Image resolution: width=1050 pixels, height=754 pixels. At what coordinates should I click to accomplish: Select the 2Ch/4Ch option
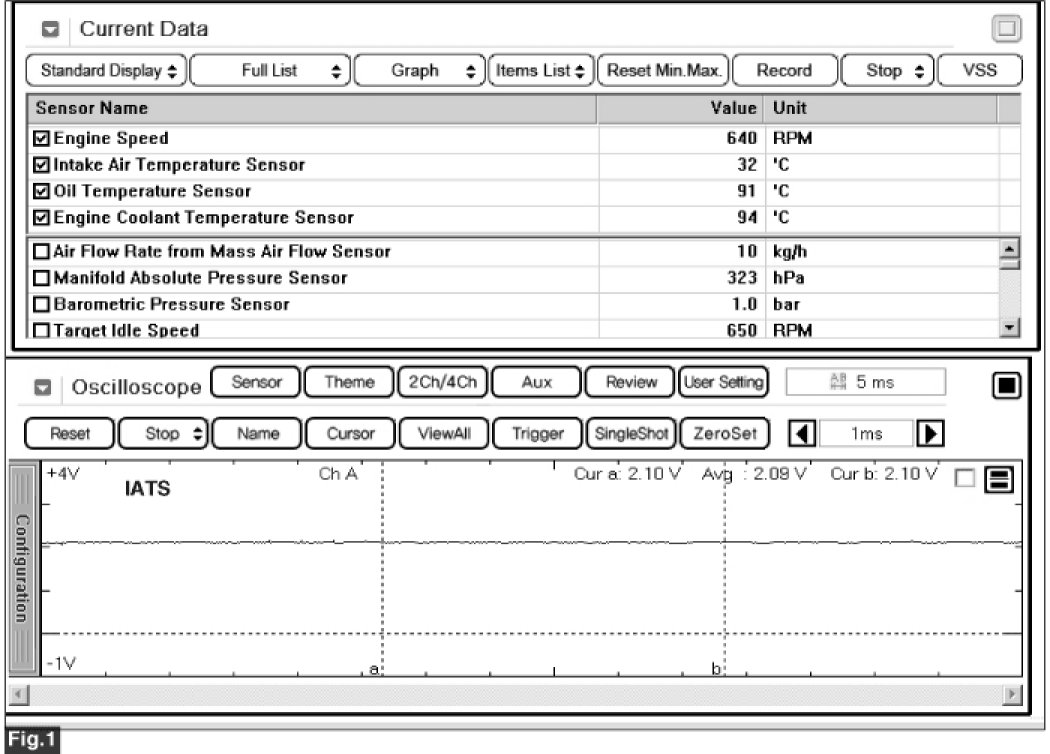coord(443,382)
